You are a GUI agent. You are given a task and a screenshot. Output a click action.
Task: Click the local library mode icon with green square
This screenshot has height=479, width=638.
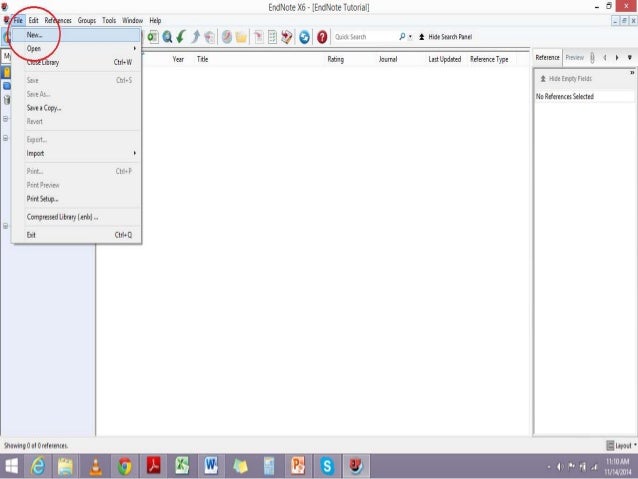coord(153,37)
